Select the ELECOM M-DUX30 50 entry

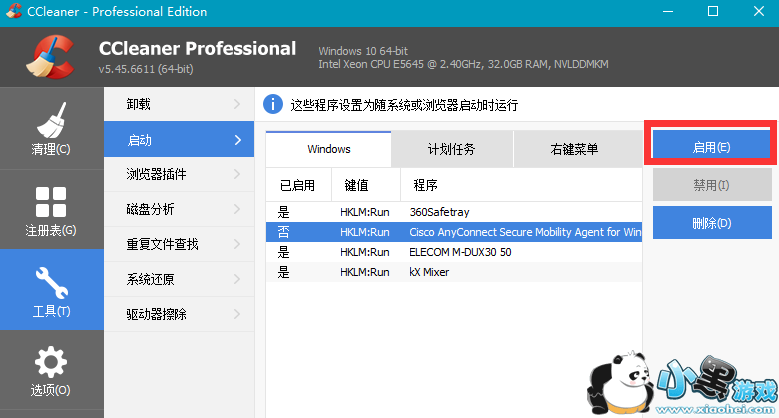pyautogui.click(x=454, y=252)
